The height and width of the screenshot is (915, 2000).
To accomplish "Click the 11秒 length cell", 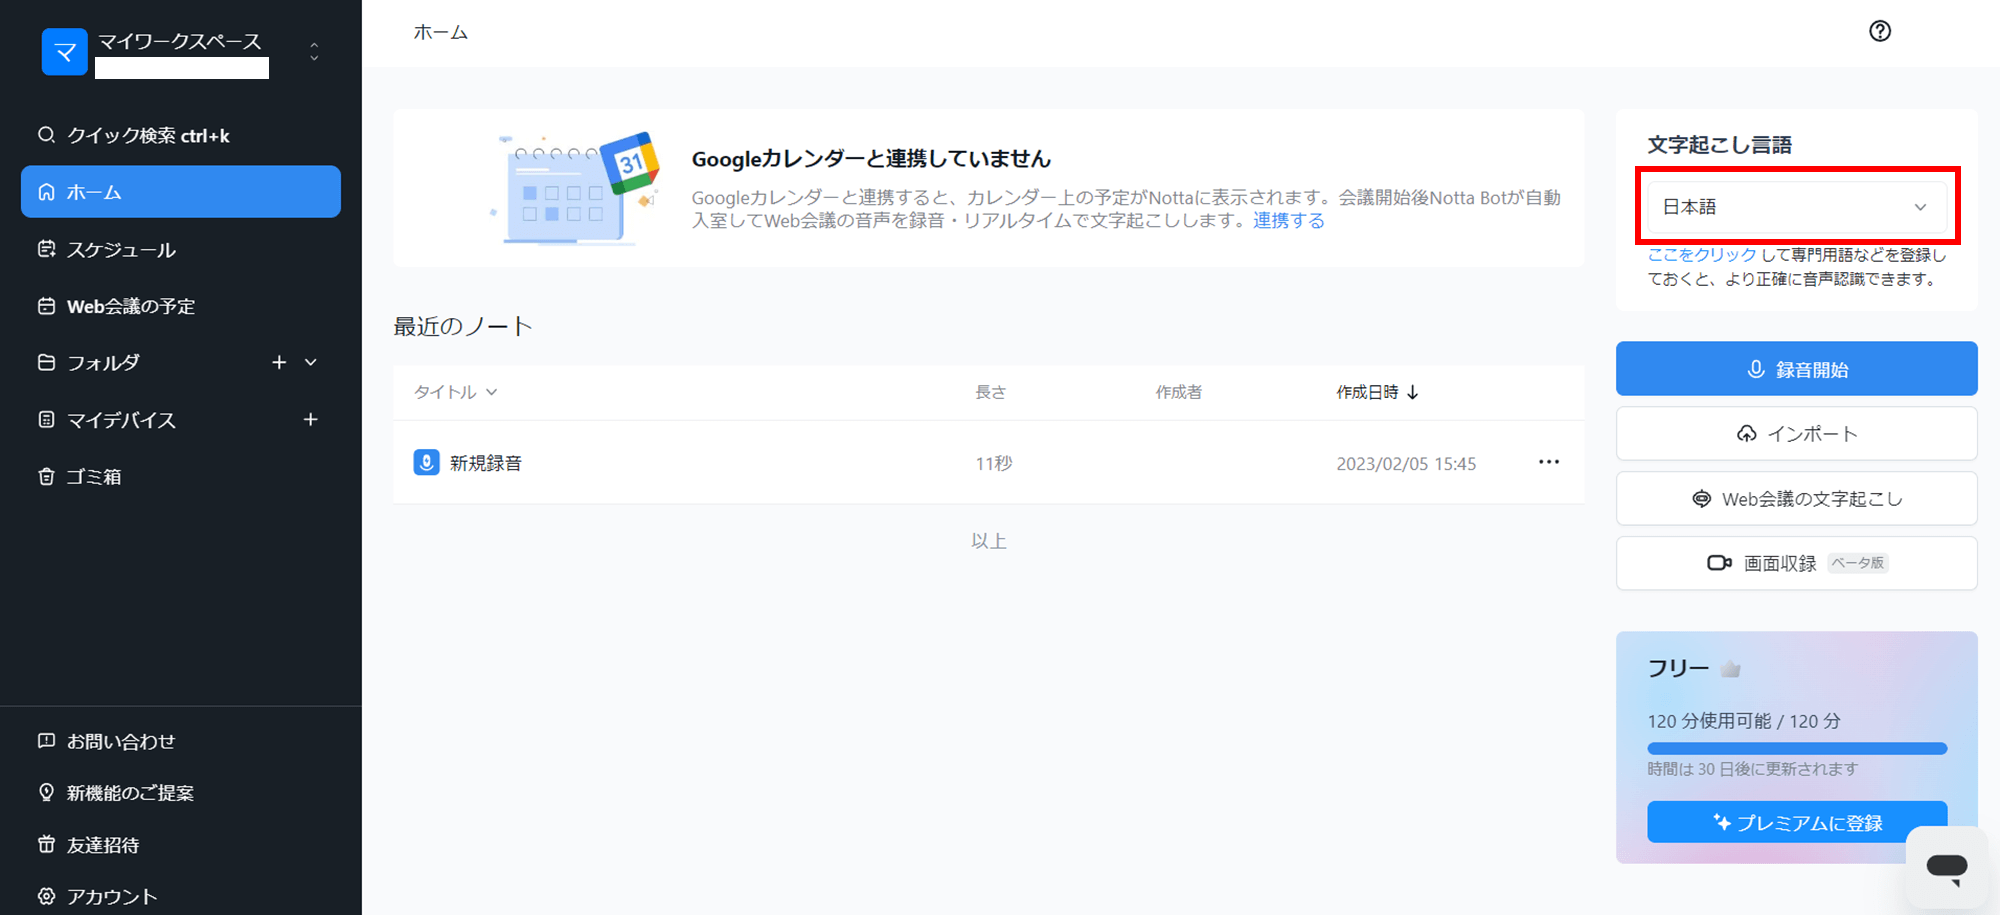I will point(994,464).
